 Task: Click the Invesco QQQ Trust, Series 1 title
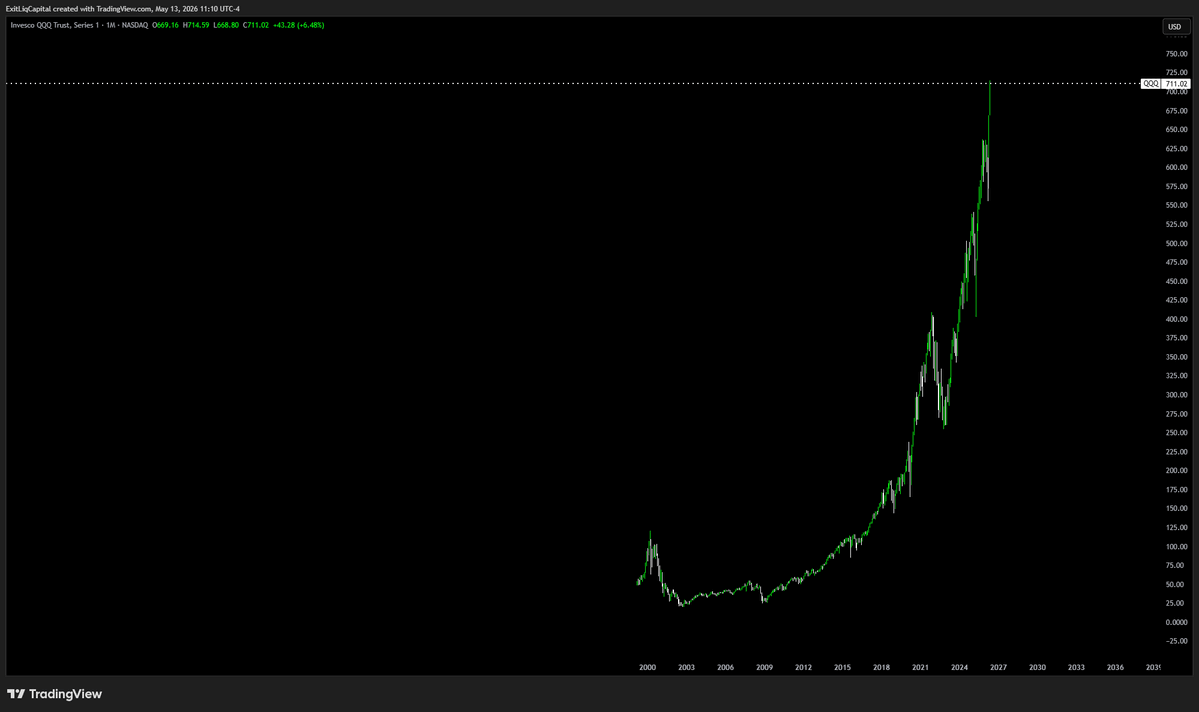pyautogui.click(x=54, y=25)
